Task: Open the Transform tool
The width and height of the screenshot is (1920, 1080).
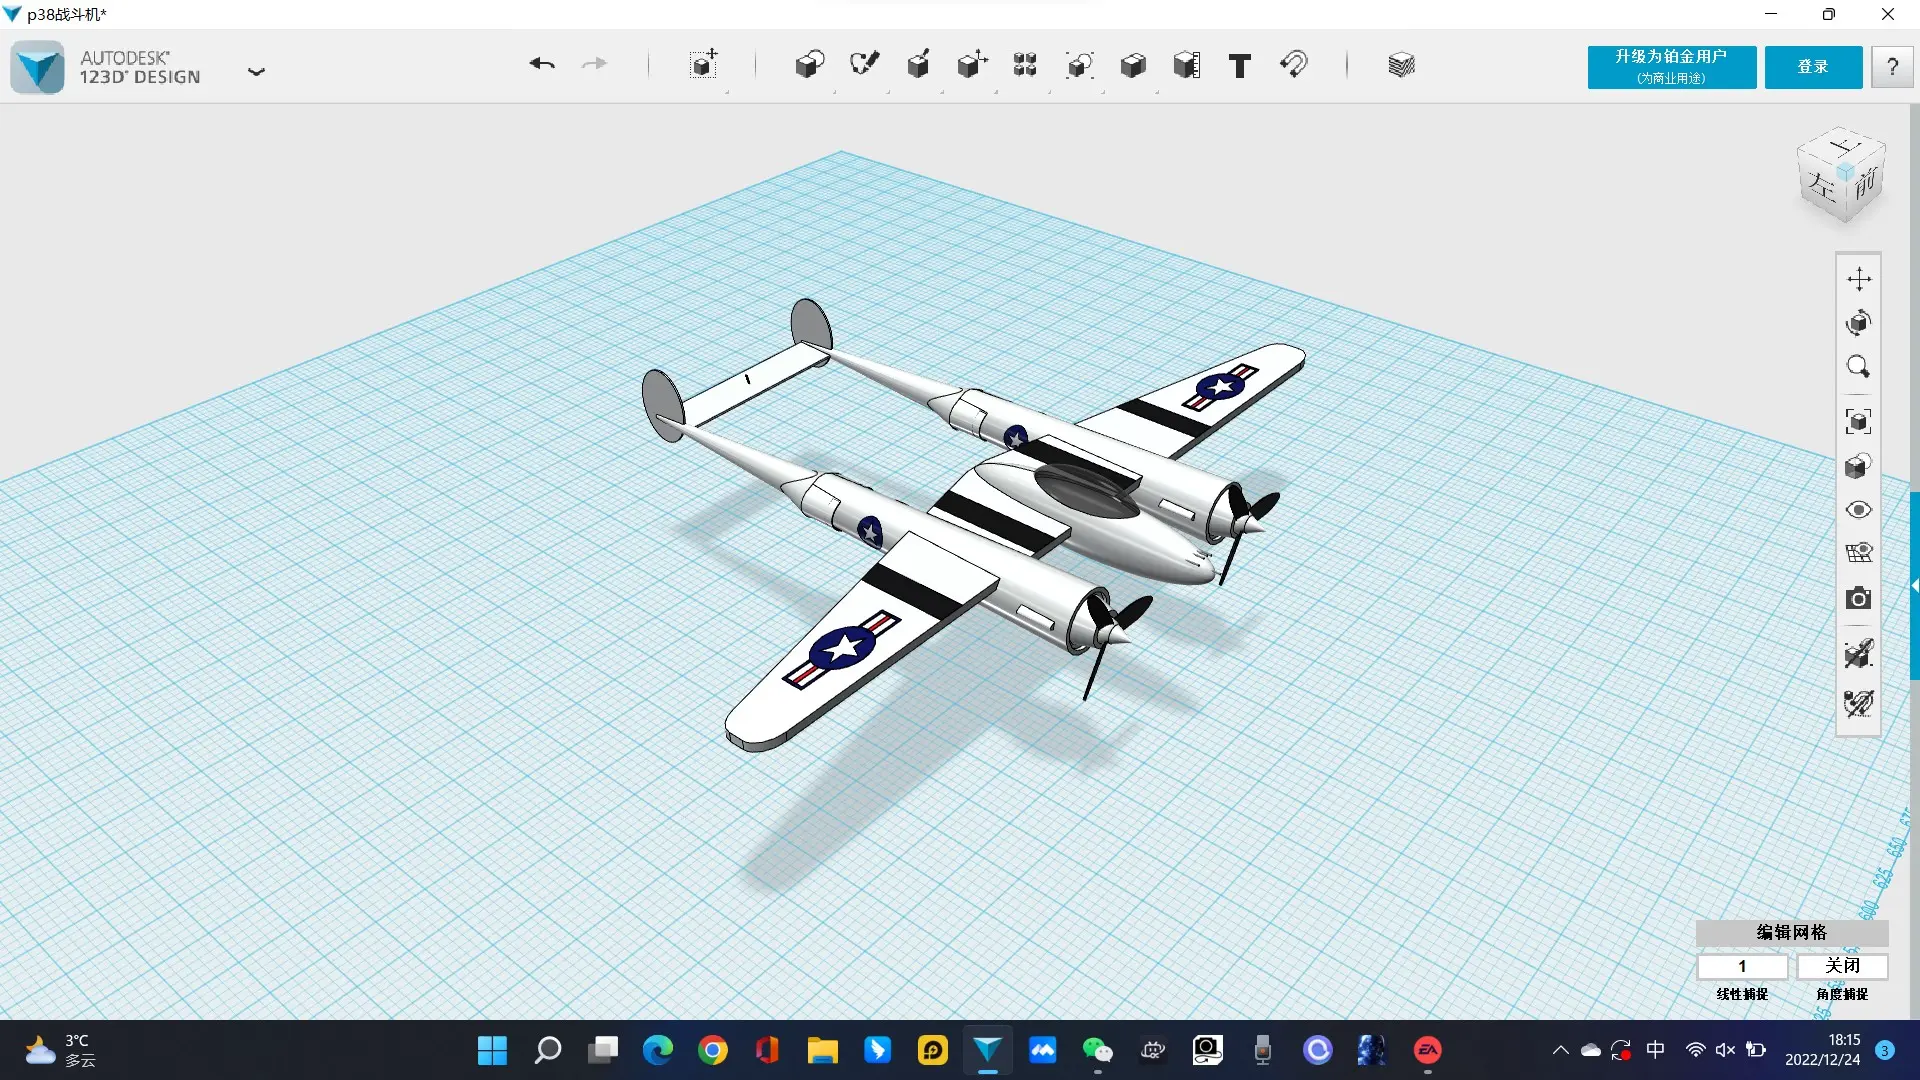Action: [x=704, y=65]
